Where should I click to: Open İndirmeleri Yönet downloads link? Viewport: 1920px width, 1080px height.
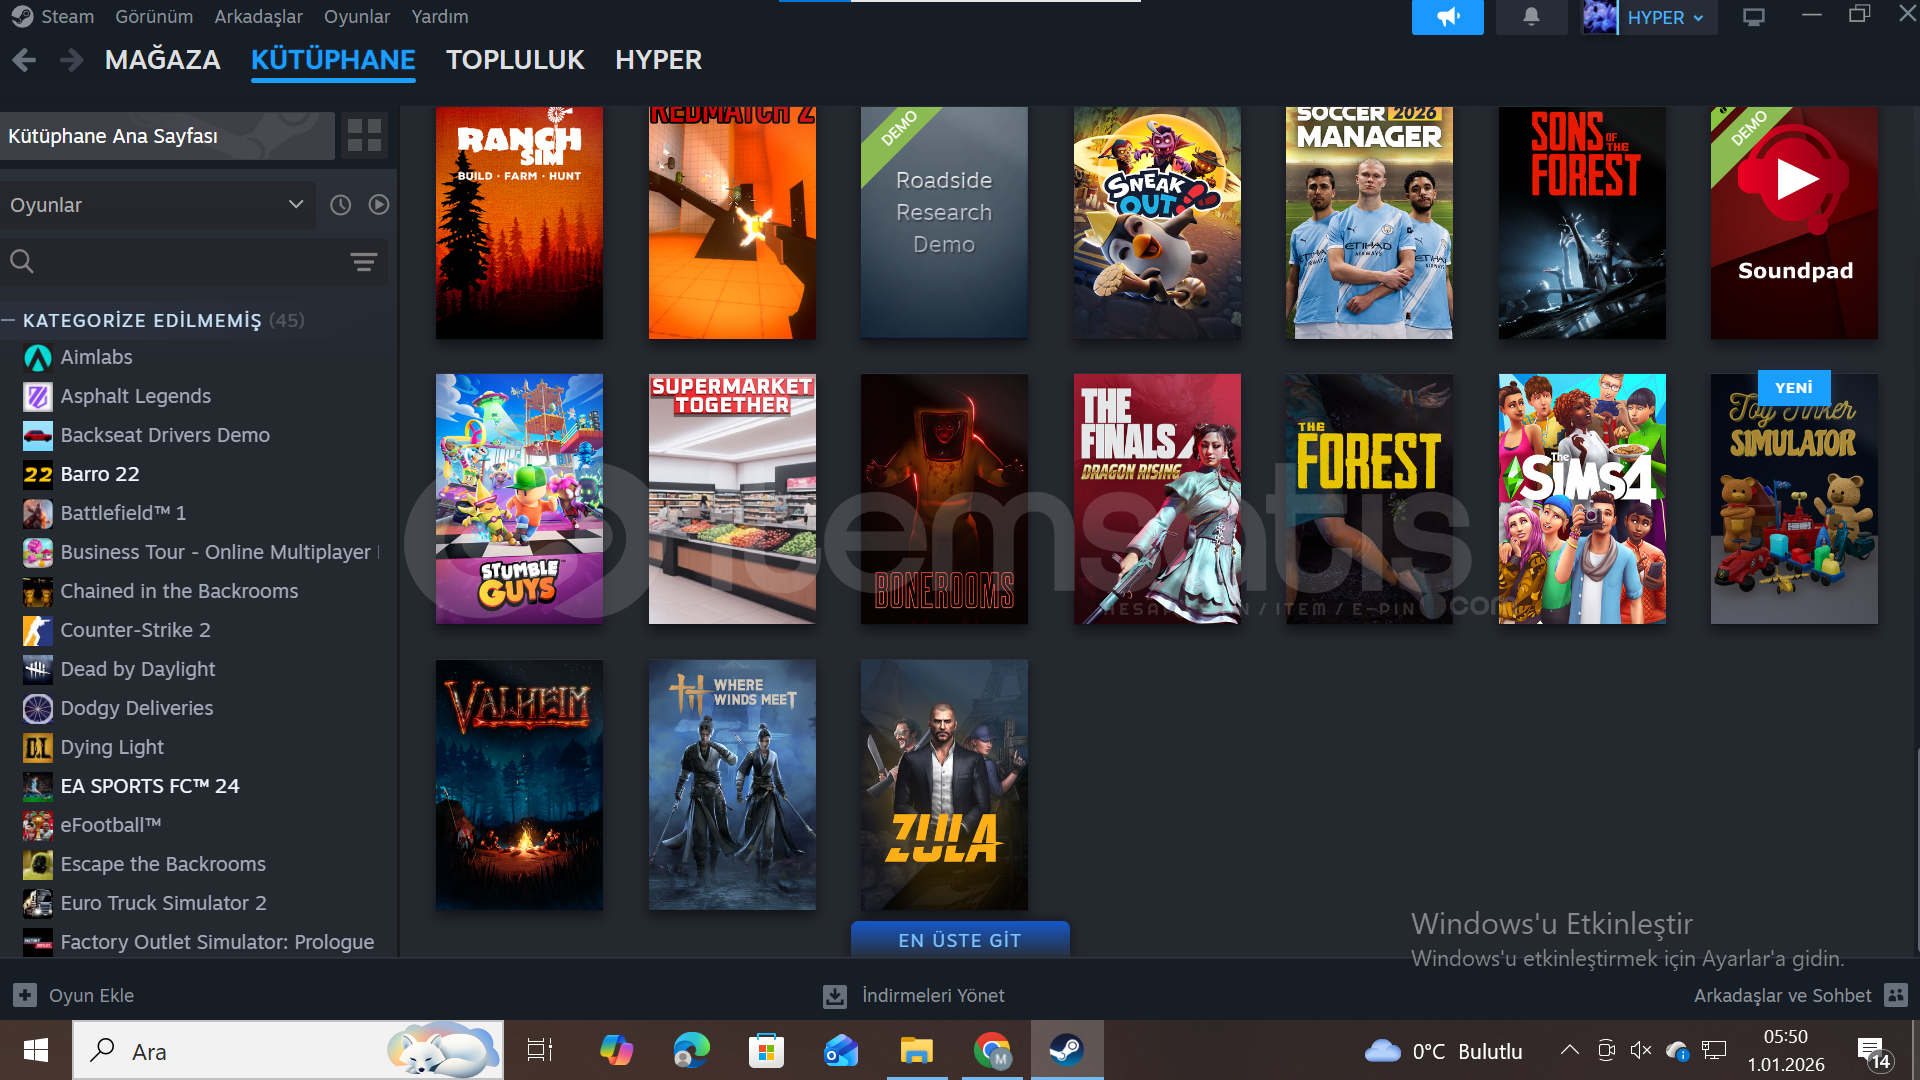point(932,995)
